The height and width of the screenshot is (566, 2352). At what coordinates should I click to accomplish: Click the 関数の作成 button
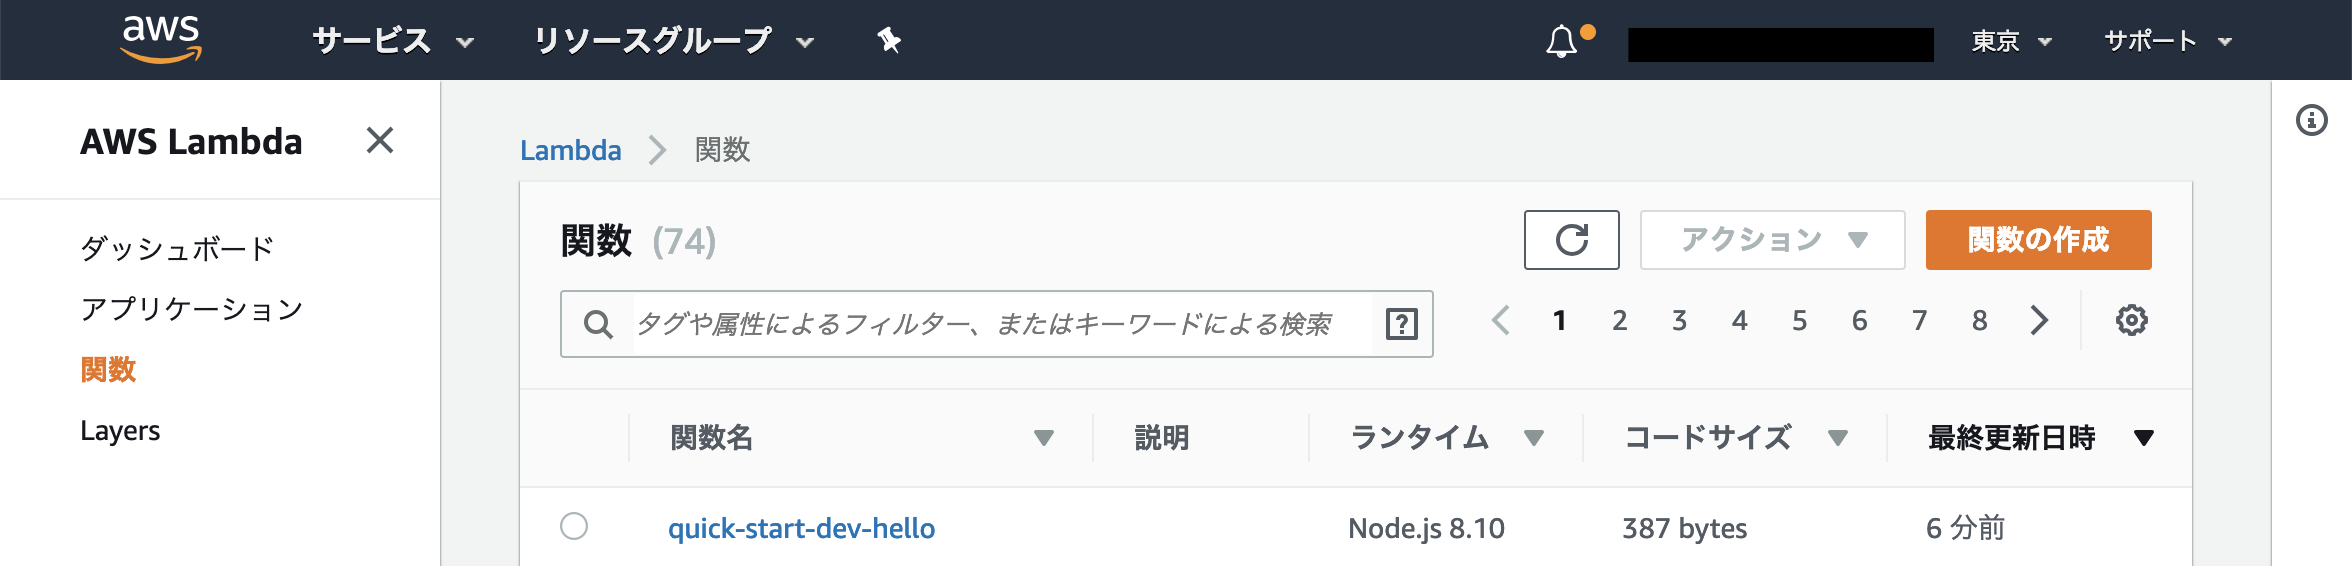click(x=2038, y=240)
